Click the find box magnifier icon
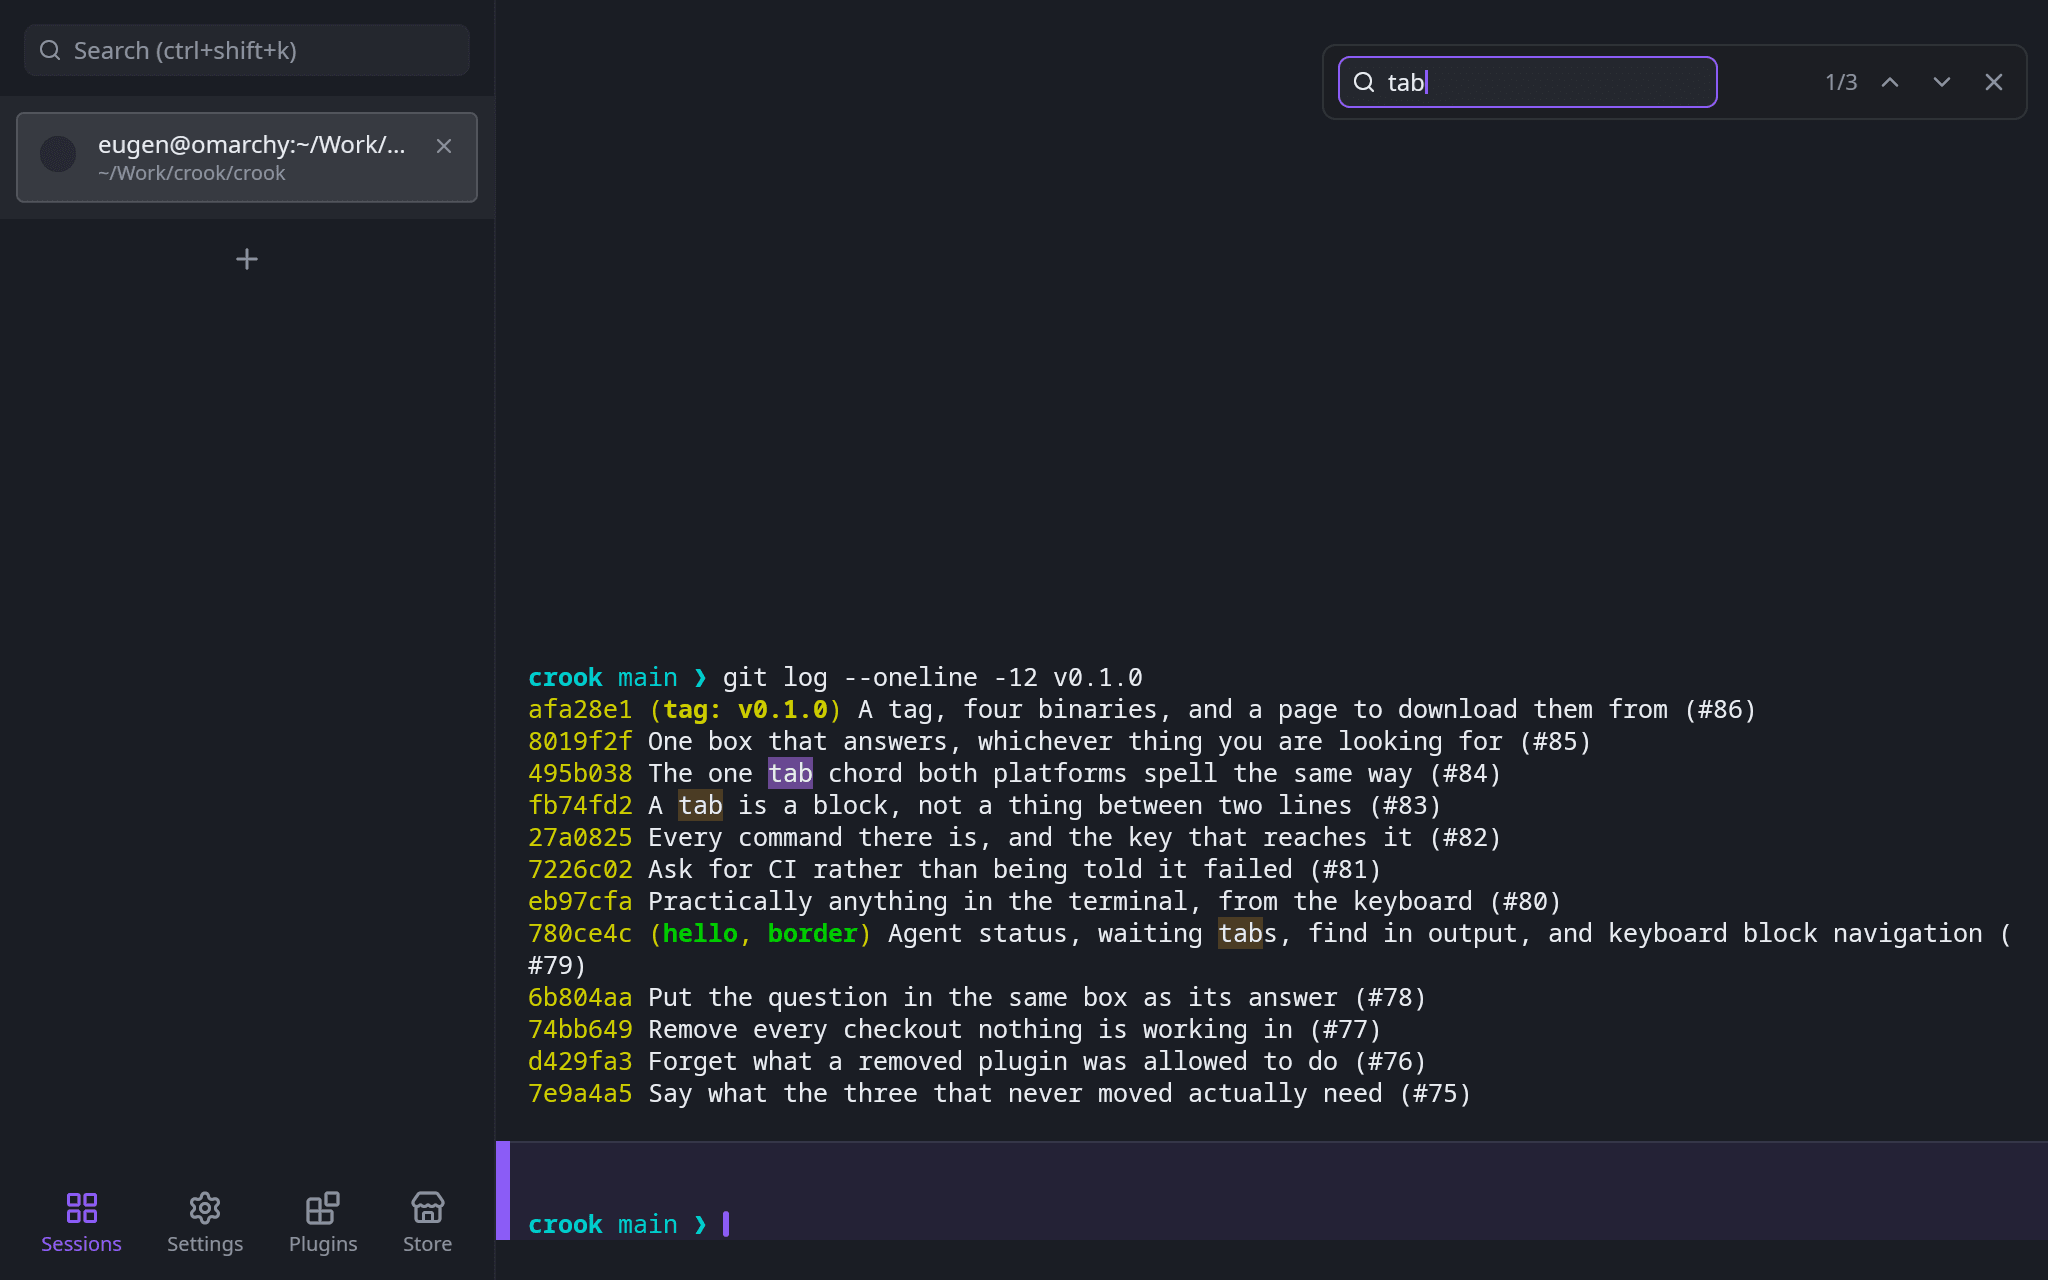 [1364, 82]
